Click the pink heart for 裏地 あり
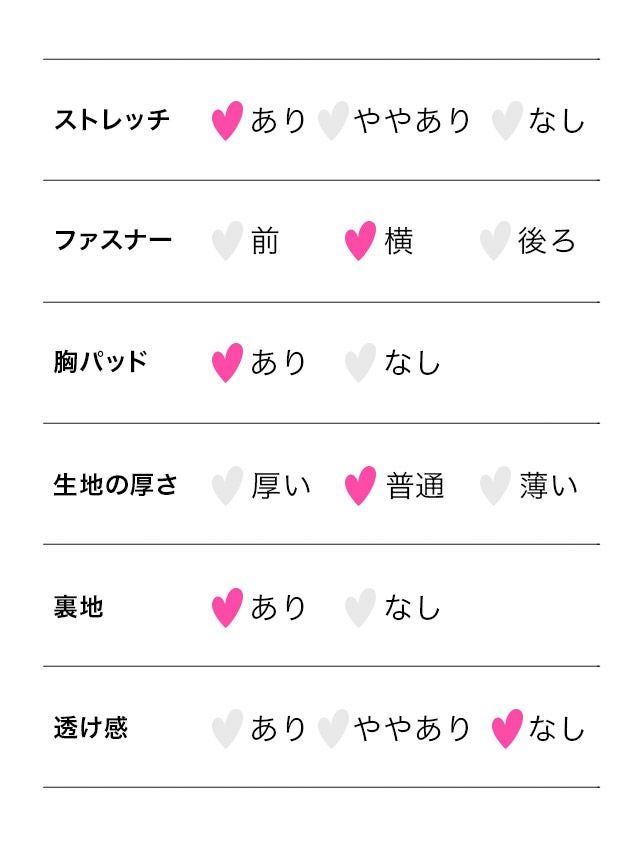Viewport: 640px width, 854px height. (227, 607)
